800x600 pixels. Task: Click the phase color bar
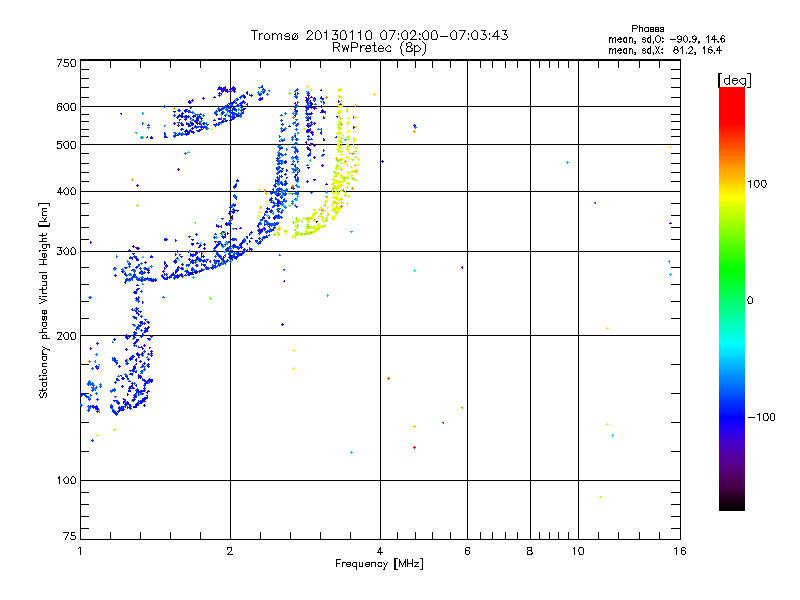tap(732, 298)
